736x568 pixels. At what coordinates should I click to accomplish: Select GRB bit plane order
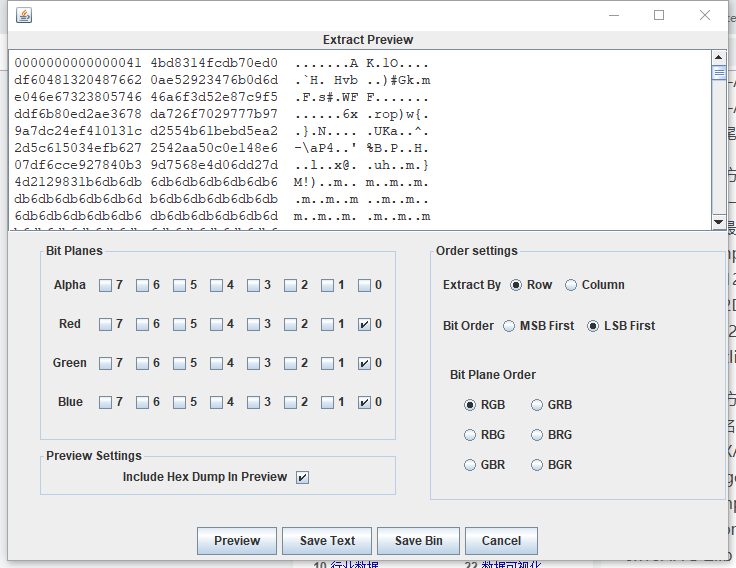tap(537, 405)
